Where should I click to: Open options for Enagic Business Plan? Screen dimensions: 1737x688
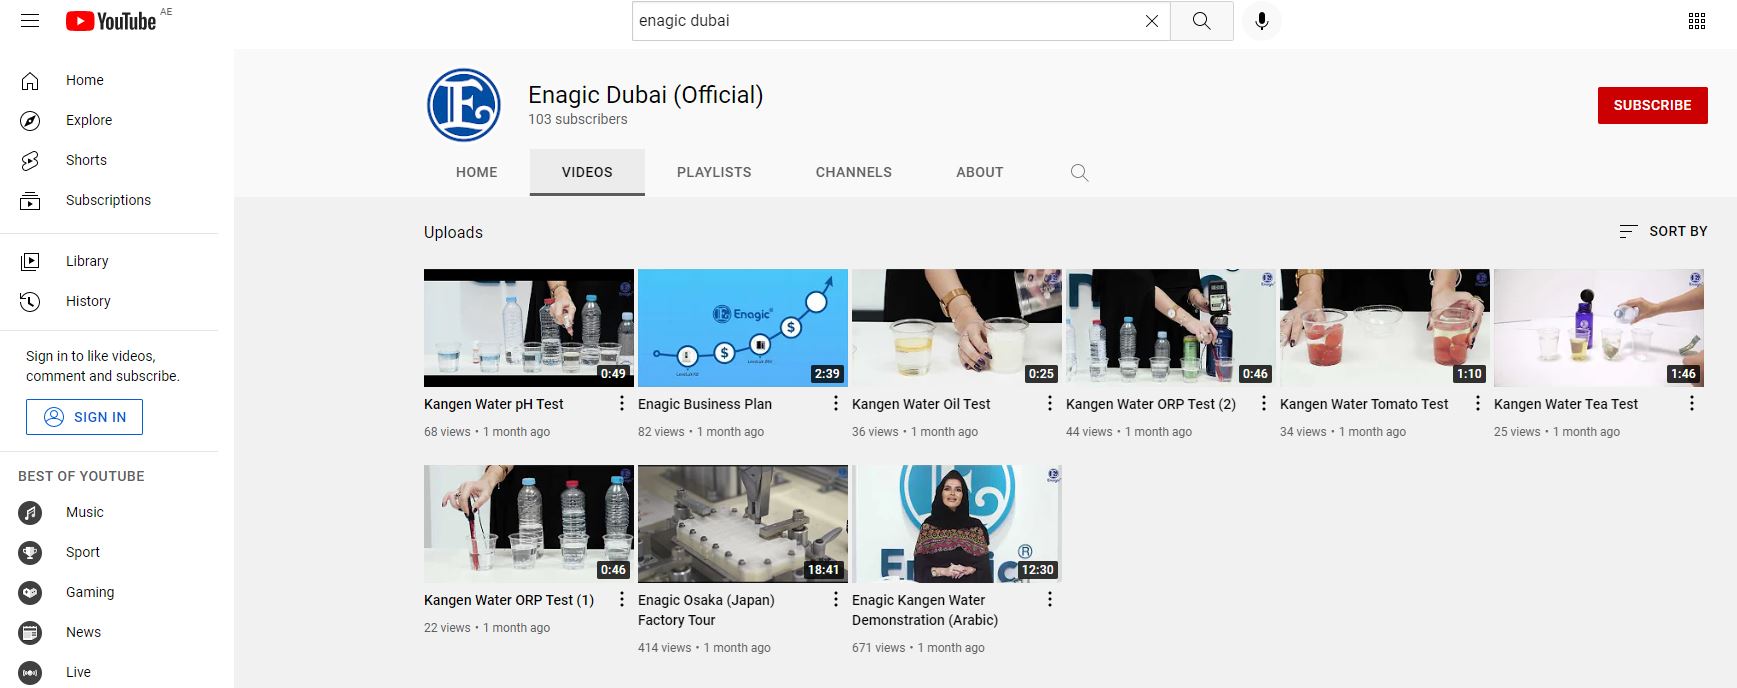836,403
